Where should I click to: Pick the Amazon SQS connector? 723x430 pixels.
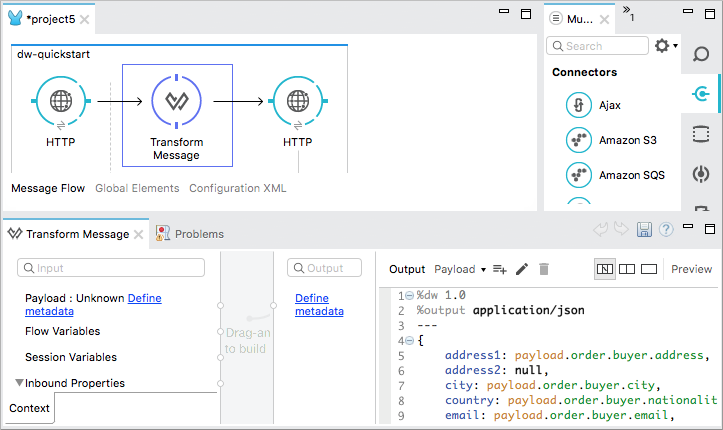579,175
